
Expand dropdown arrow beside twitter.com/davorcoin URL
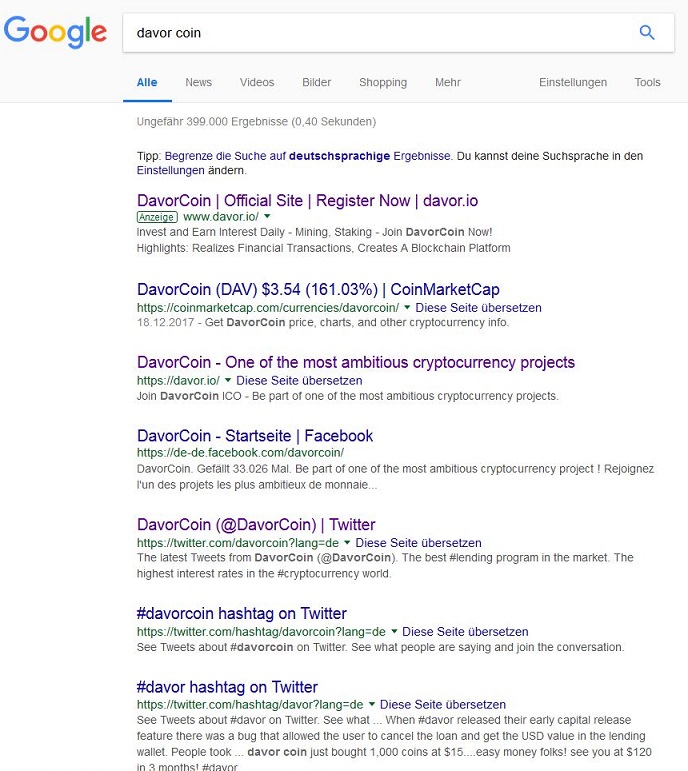[347, 542]
